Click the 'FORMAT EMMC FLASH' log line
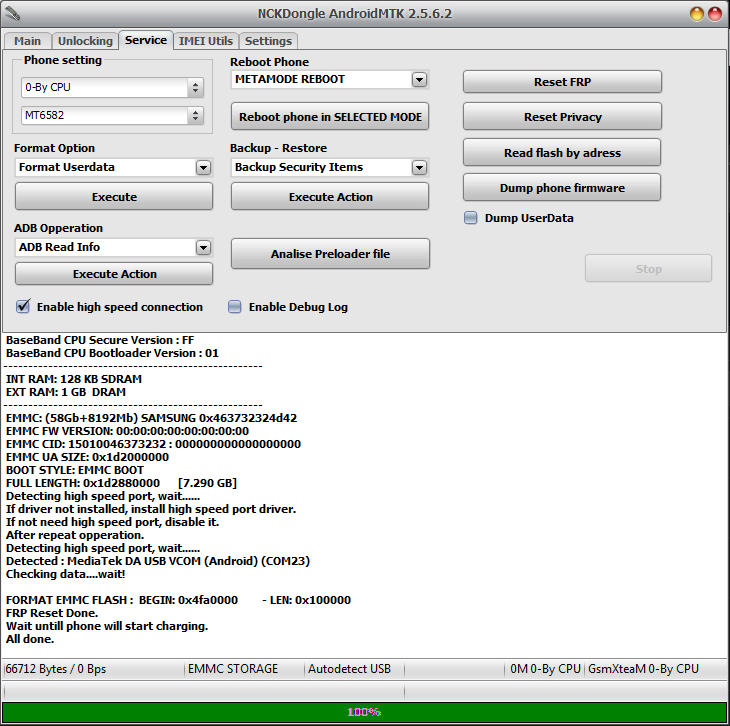730x726 pixels. point(178,600)
